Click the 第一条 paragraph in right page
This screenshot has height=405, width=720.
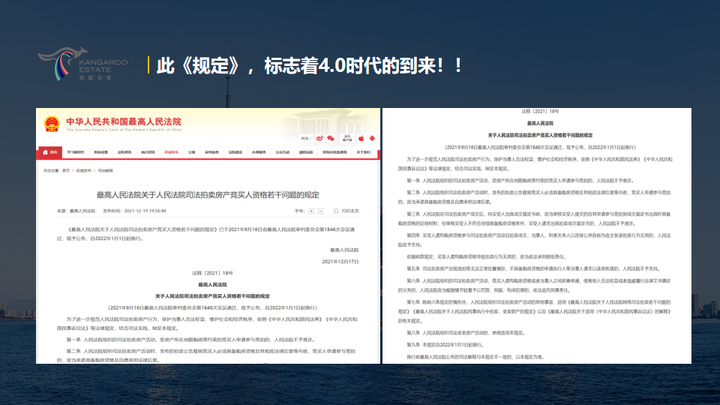pyautogui.click(x=520, y=181)
